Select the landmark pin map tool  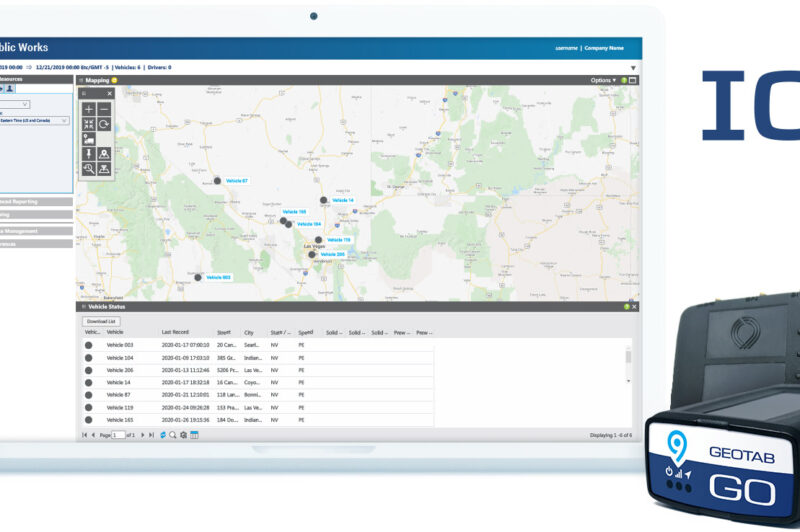click(104, 154)
